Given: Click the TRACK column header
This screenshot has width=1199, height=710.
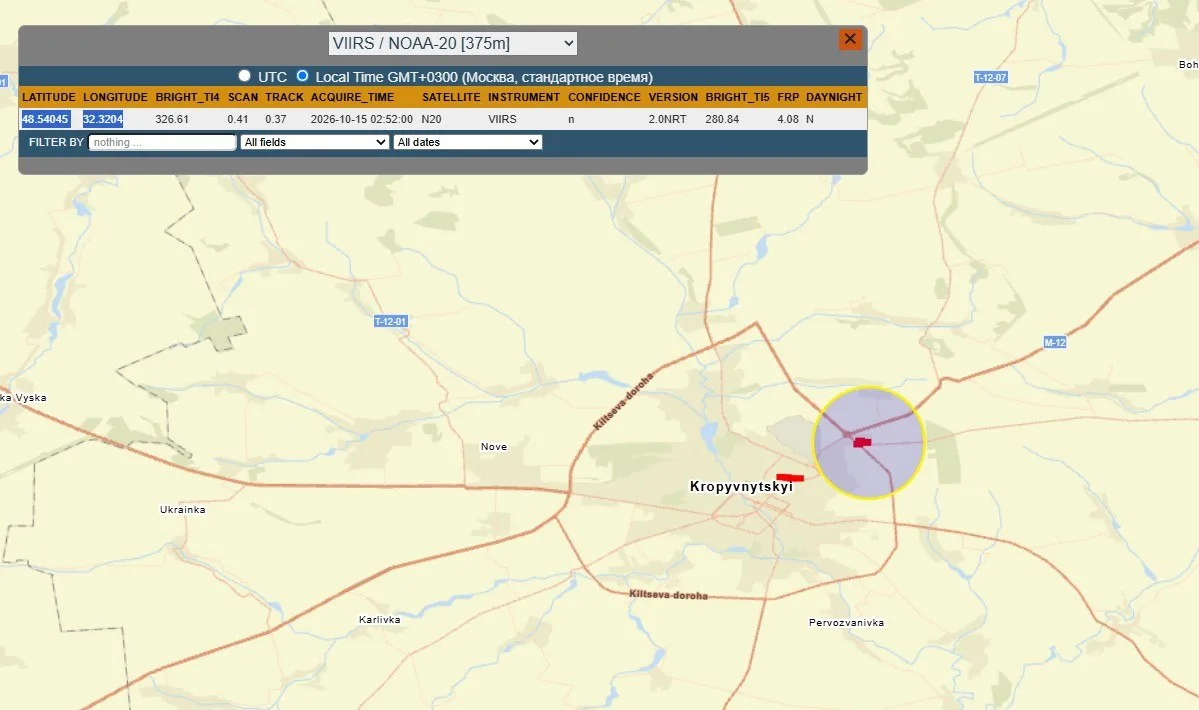Looking at the screenshot, I should point(284,97).
